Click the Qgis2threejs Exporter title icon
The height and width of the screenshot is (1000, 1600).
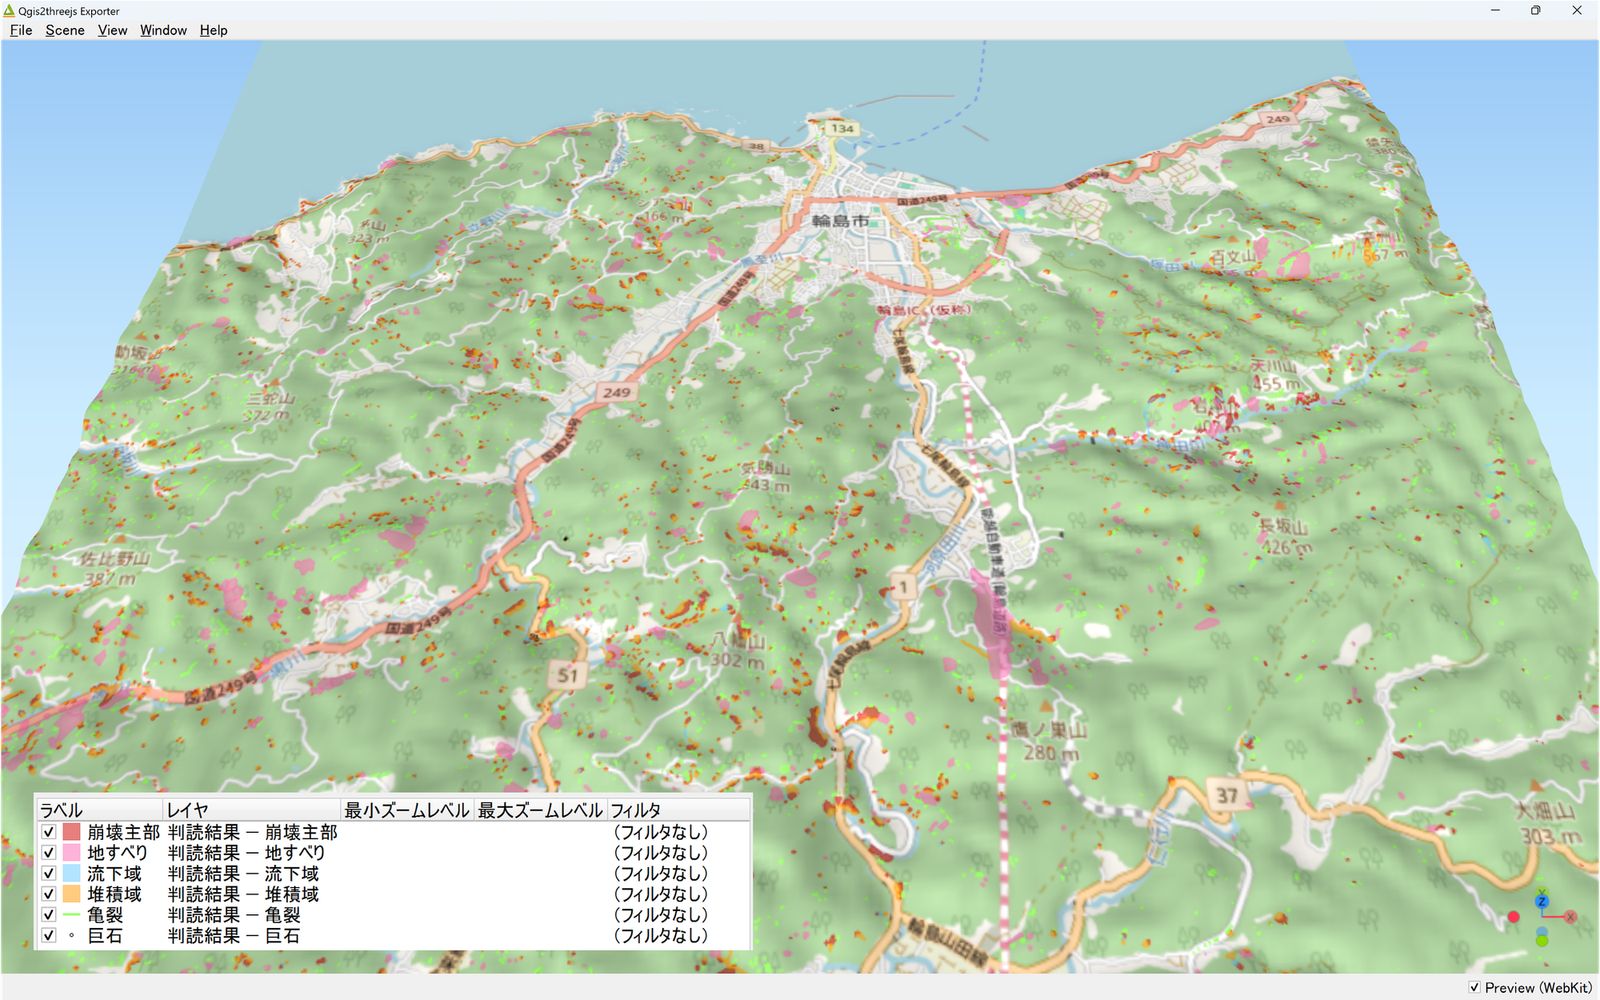point(9,11)
